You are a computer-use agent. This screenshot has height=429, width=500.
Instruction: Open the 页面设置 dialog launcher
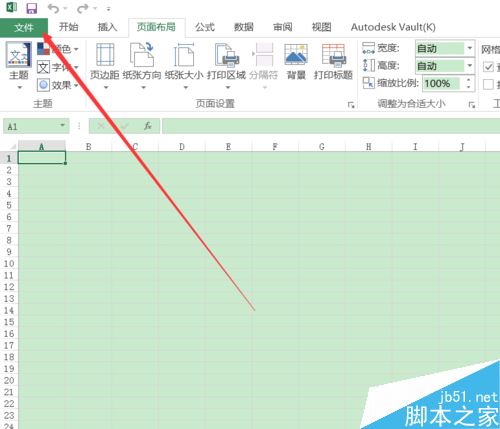point(351,105)
